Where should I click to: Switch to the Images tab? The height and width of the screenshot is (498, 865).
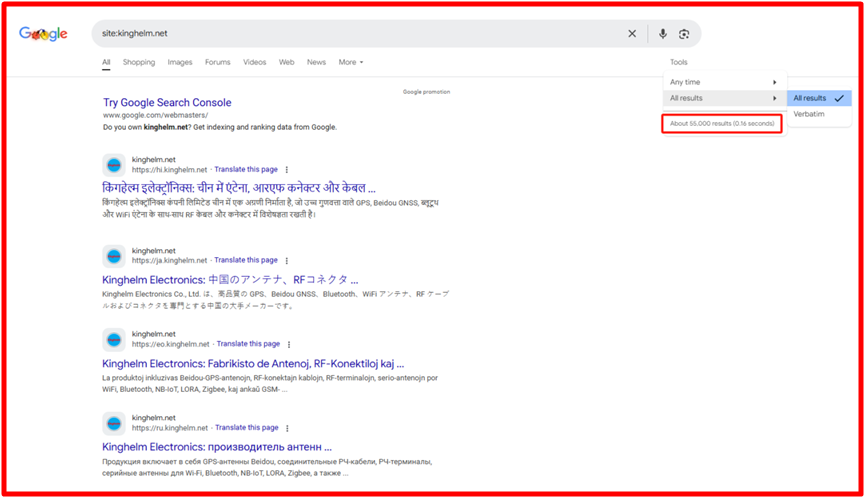pyautogui.click(x=180, y=62)
